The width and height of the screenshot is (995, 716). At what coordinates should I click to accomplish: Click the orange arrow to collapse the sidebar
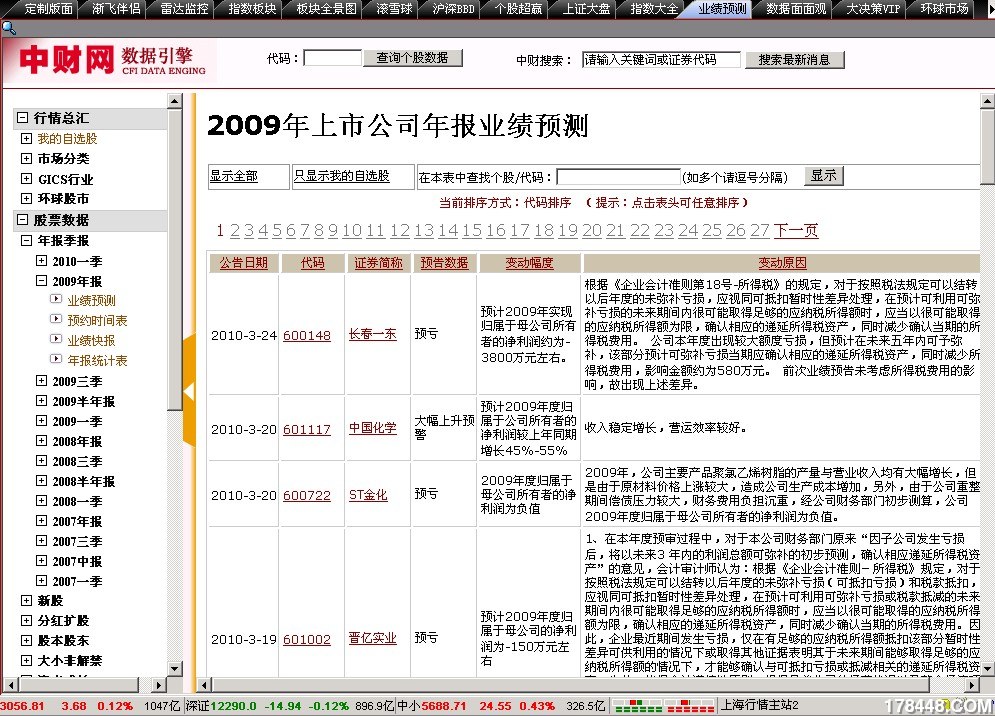click(189, 392)
